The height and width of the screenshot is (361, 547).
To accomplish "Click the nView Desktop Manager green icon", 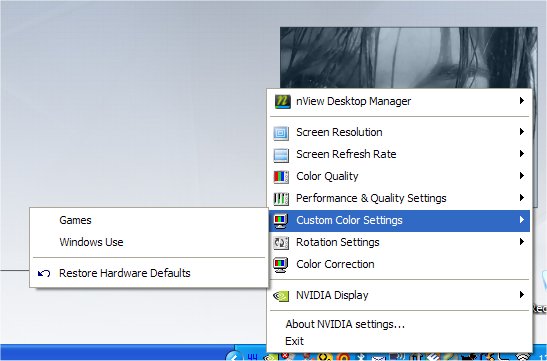I will pos(282,101).
